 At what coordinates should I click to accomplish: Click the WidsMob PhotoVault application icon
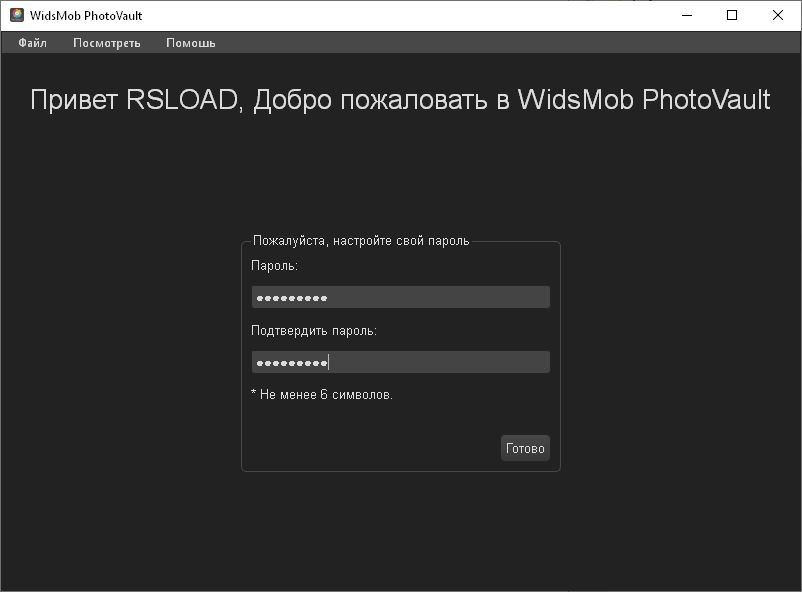pos(14,15)
